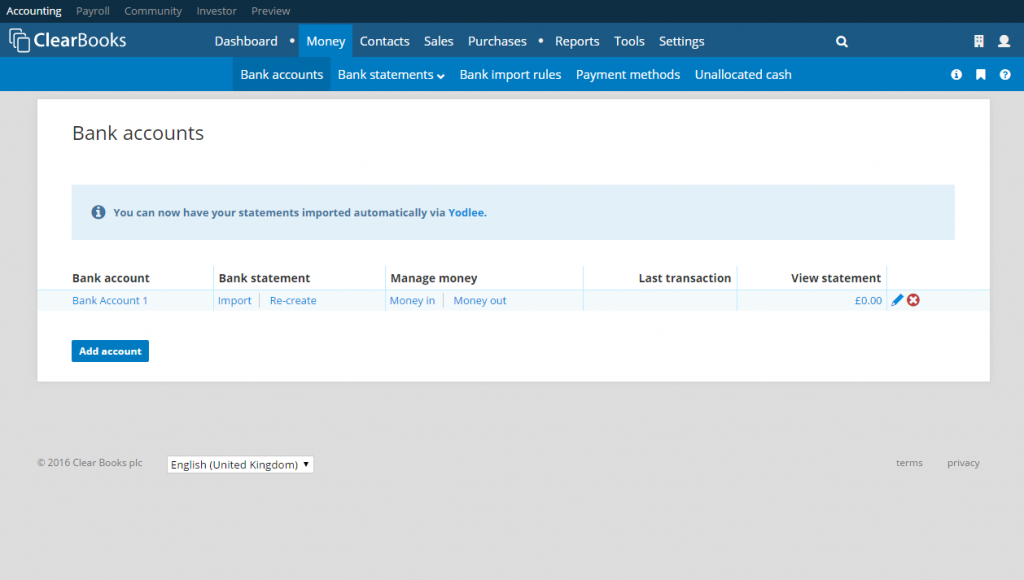Screen dimensions: 1024x580
Task: Open the Purchases menu
Action: point(497,41)
